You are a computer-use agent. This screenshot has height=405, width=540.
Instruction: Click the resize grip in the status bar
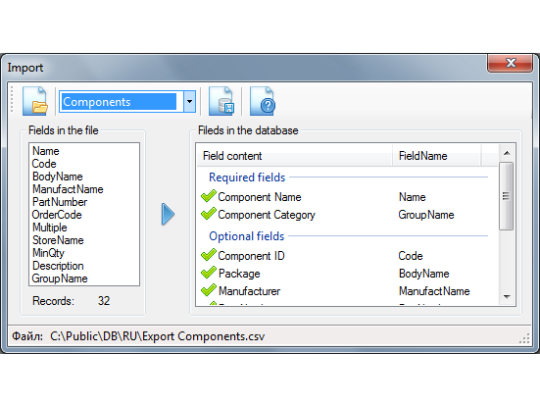coord(525,339)
